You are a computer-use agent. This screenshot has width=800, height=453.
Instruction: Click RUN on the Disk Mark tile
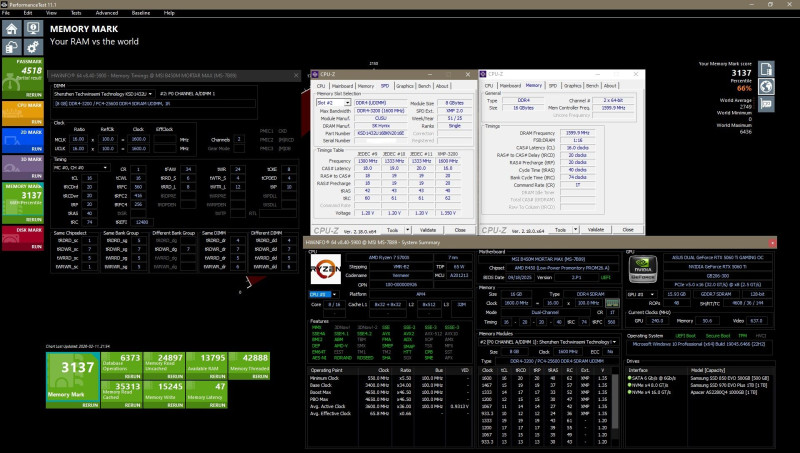[37, 247]
